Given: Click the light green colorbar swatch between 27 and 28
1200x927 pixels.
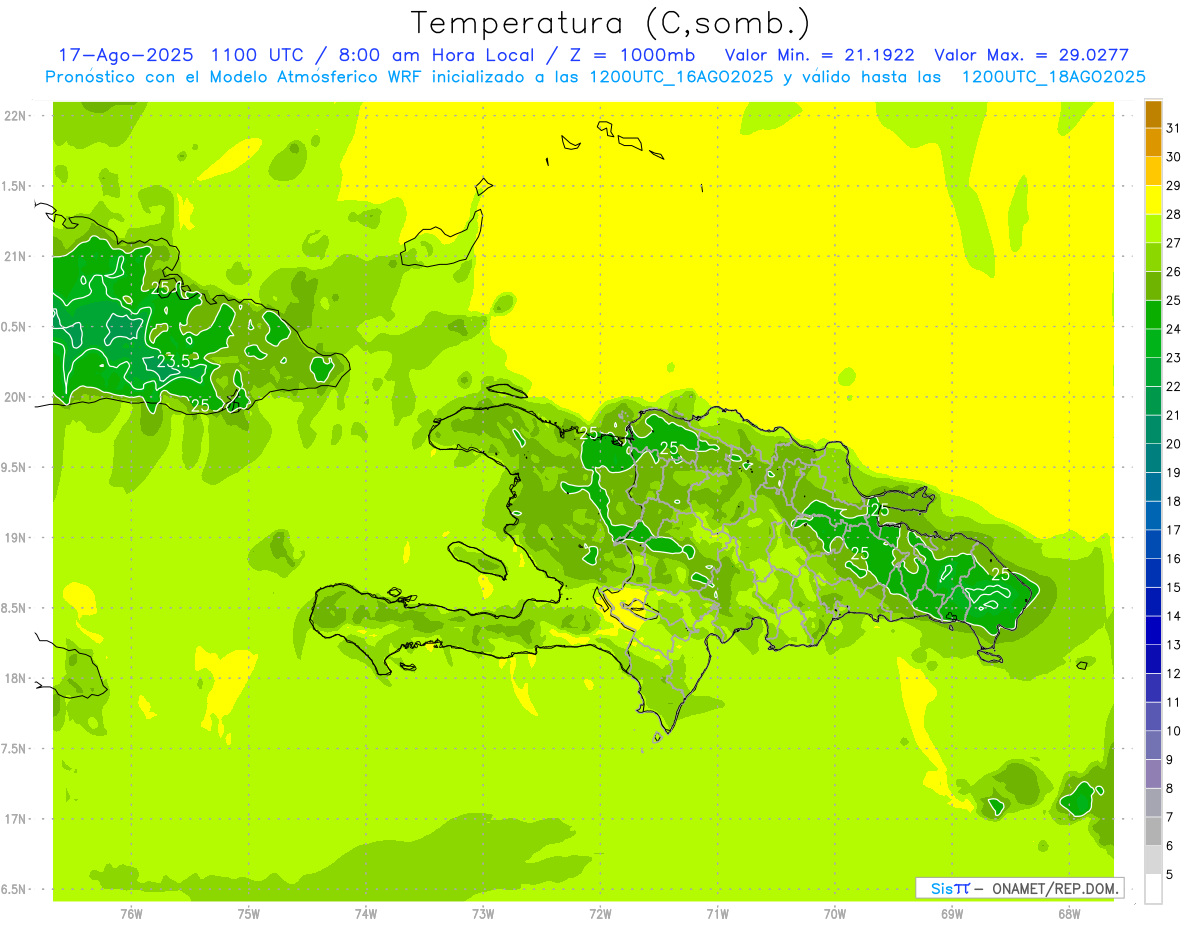Looking at the screenshot, I should coord(1153,229).
